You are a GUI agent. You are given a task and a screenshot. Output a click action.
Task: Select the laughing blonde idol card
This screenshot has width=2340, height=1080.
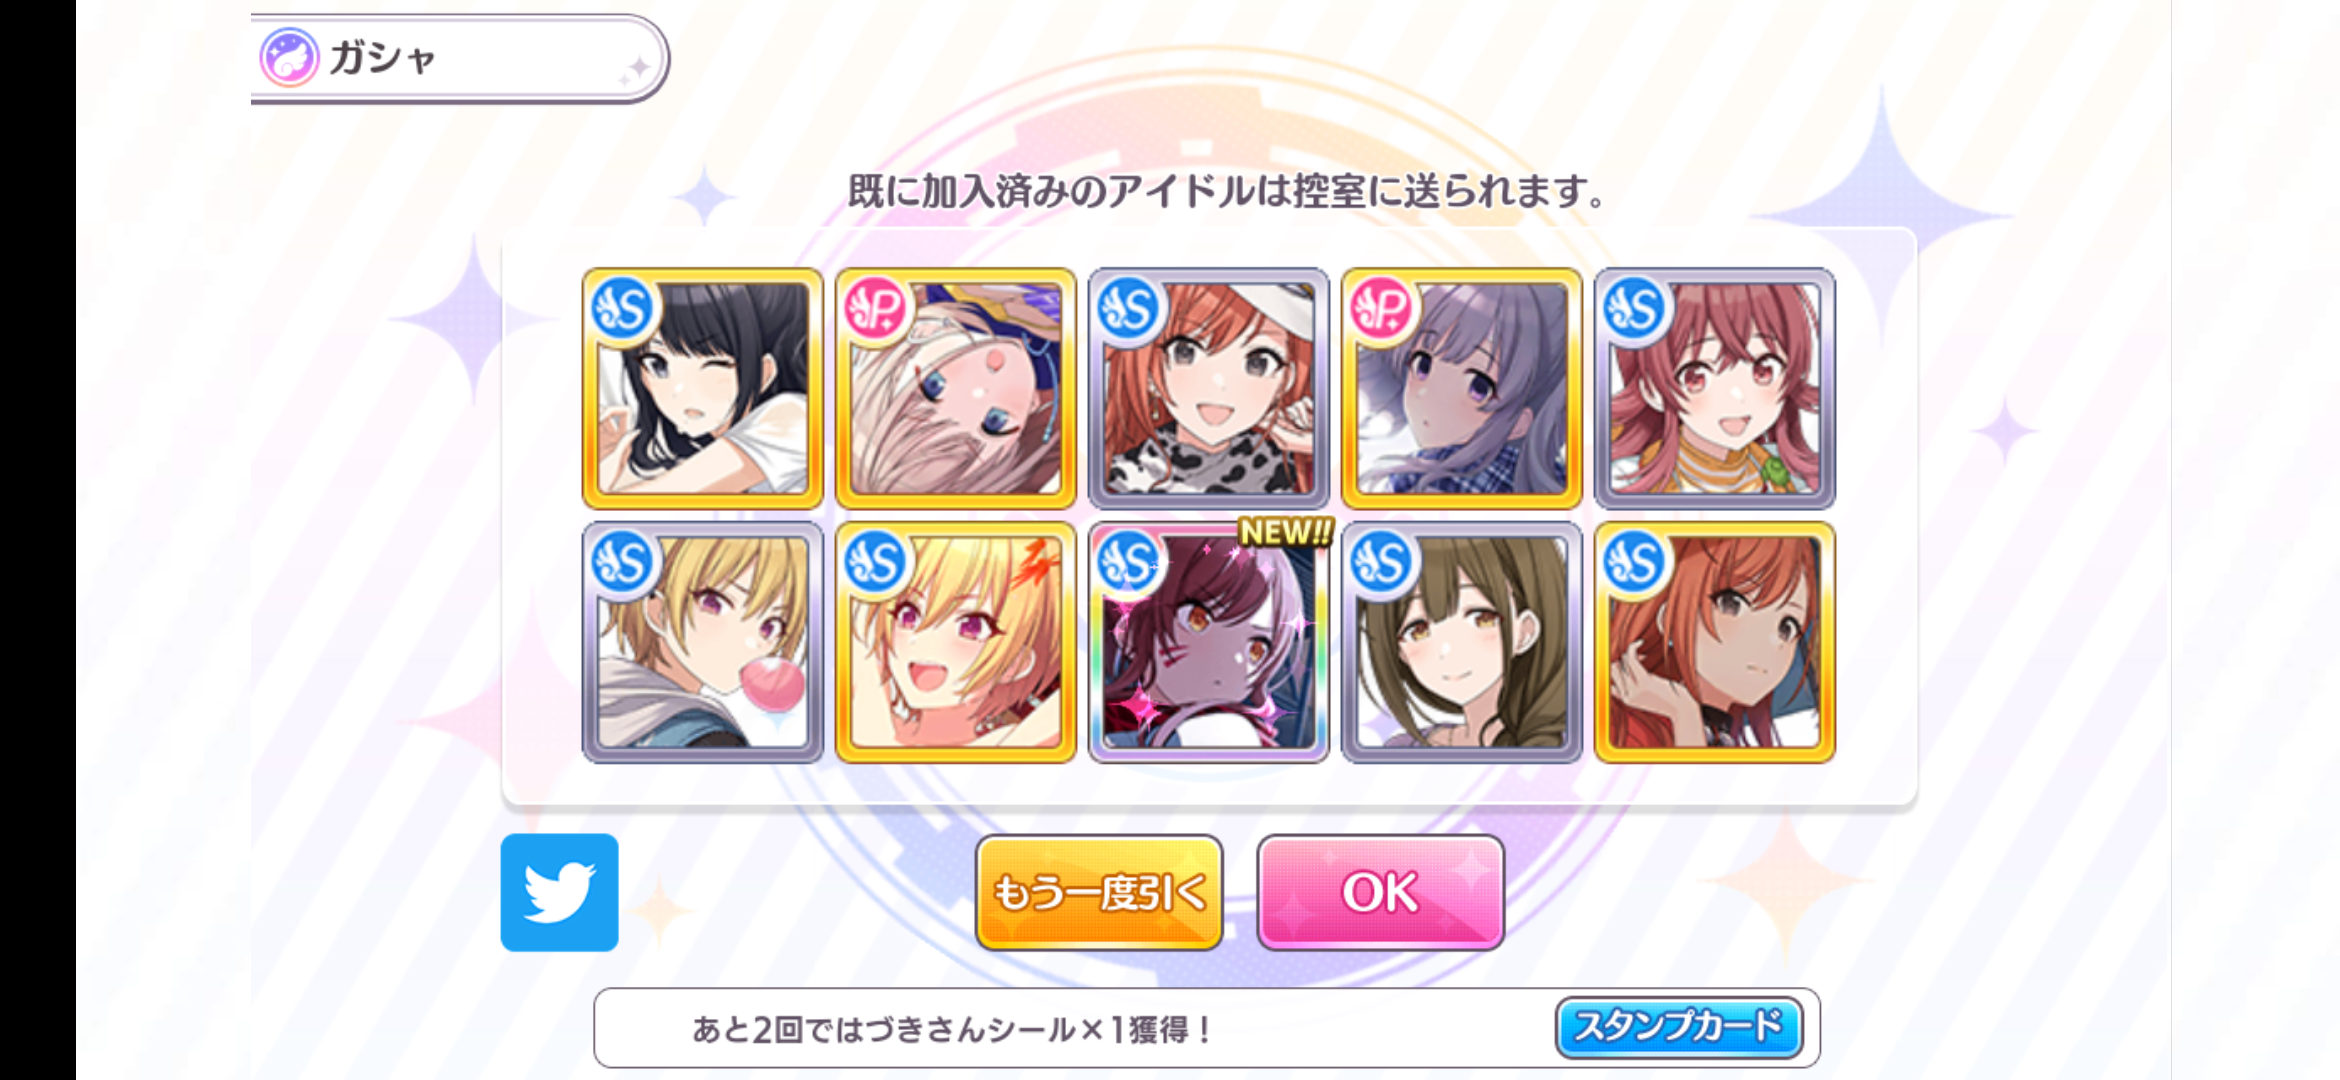tap(956, 642)
